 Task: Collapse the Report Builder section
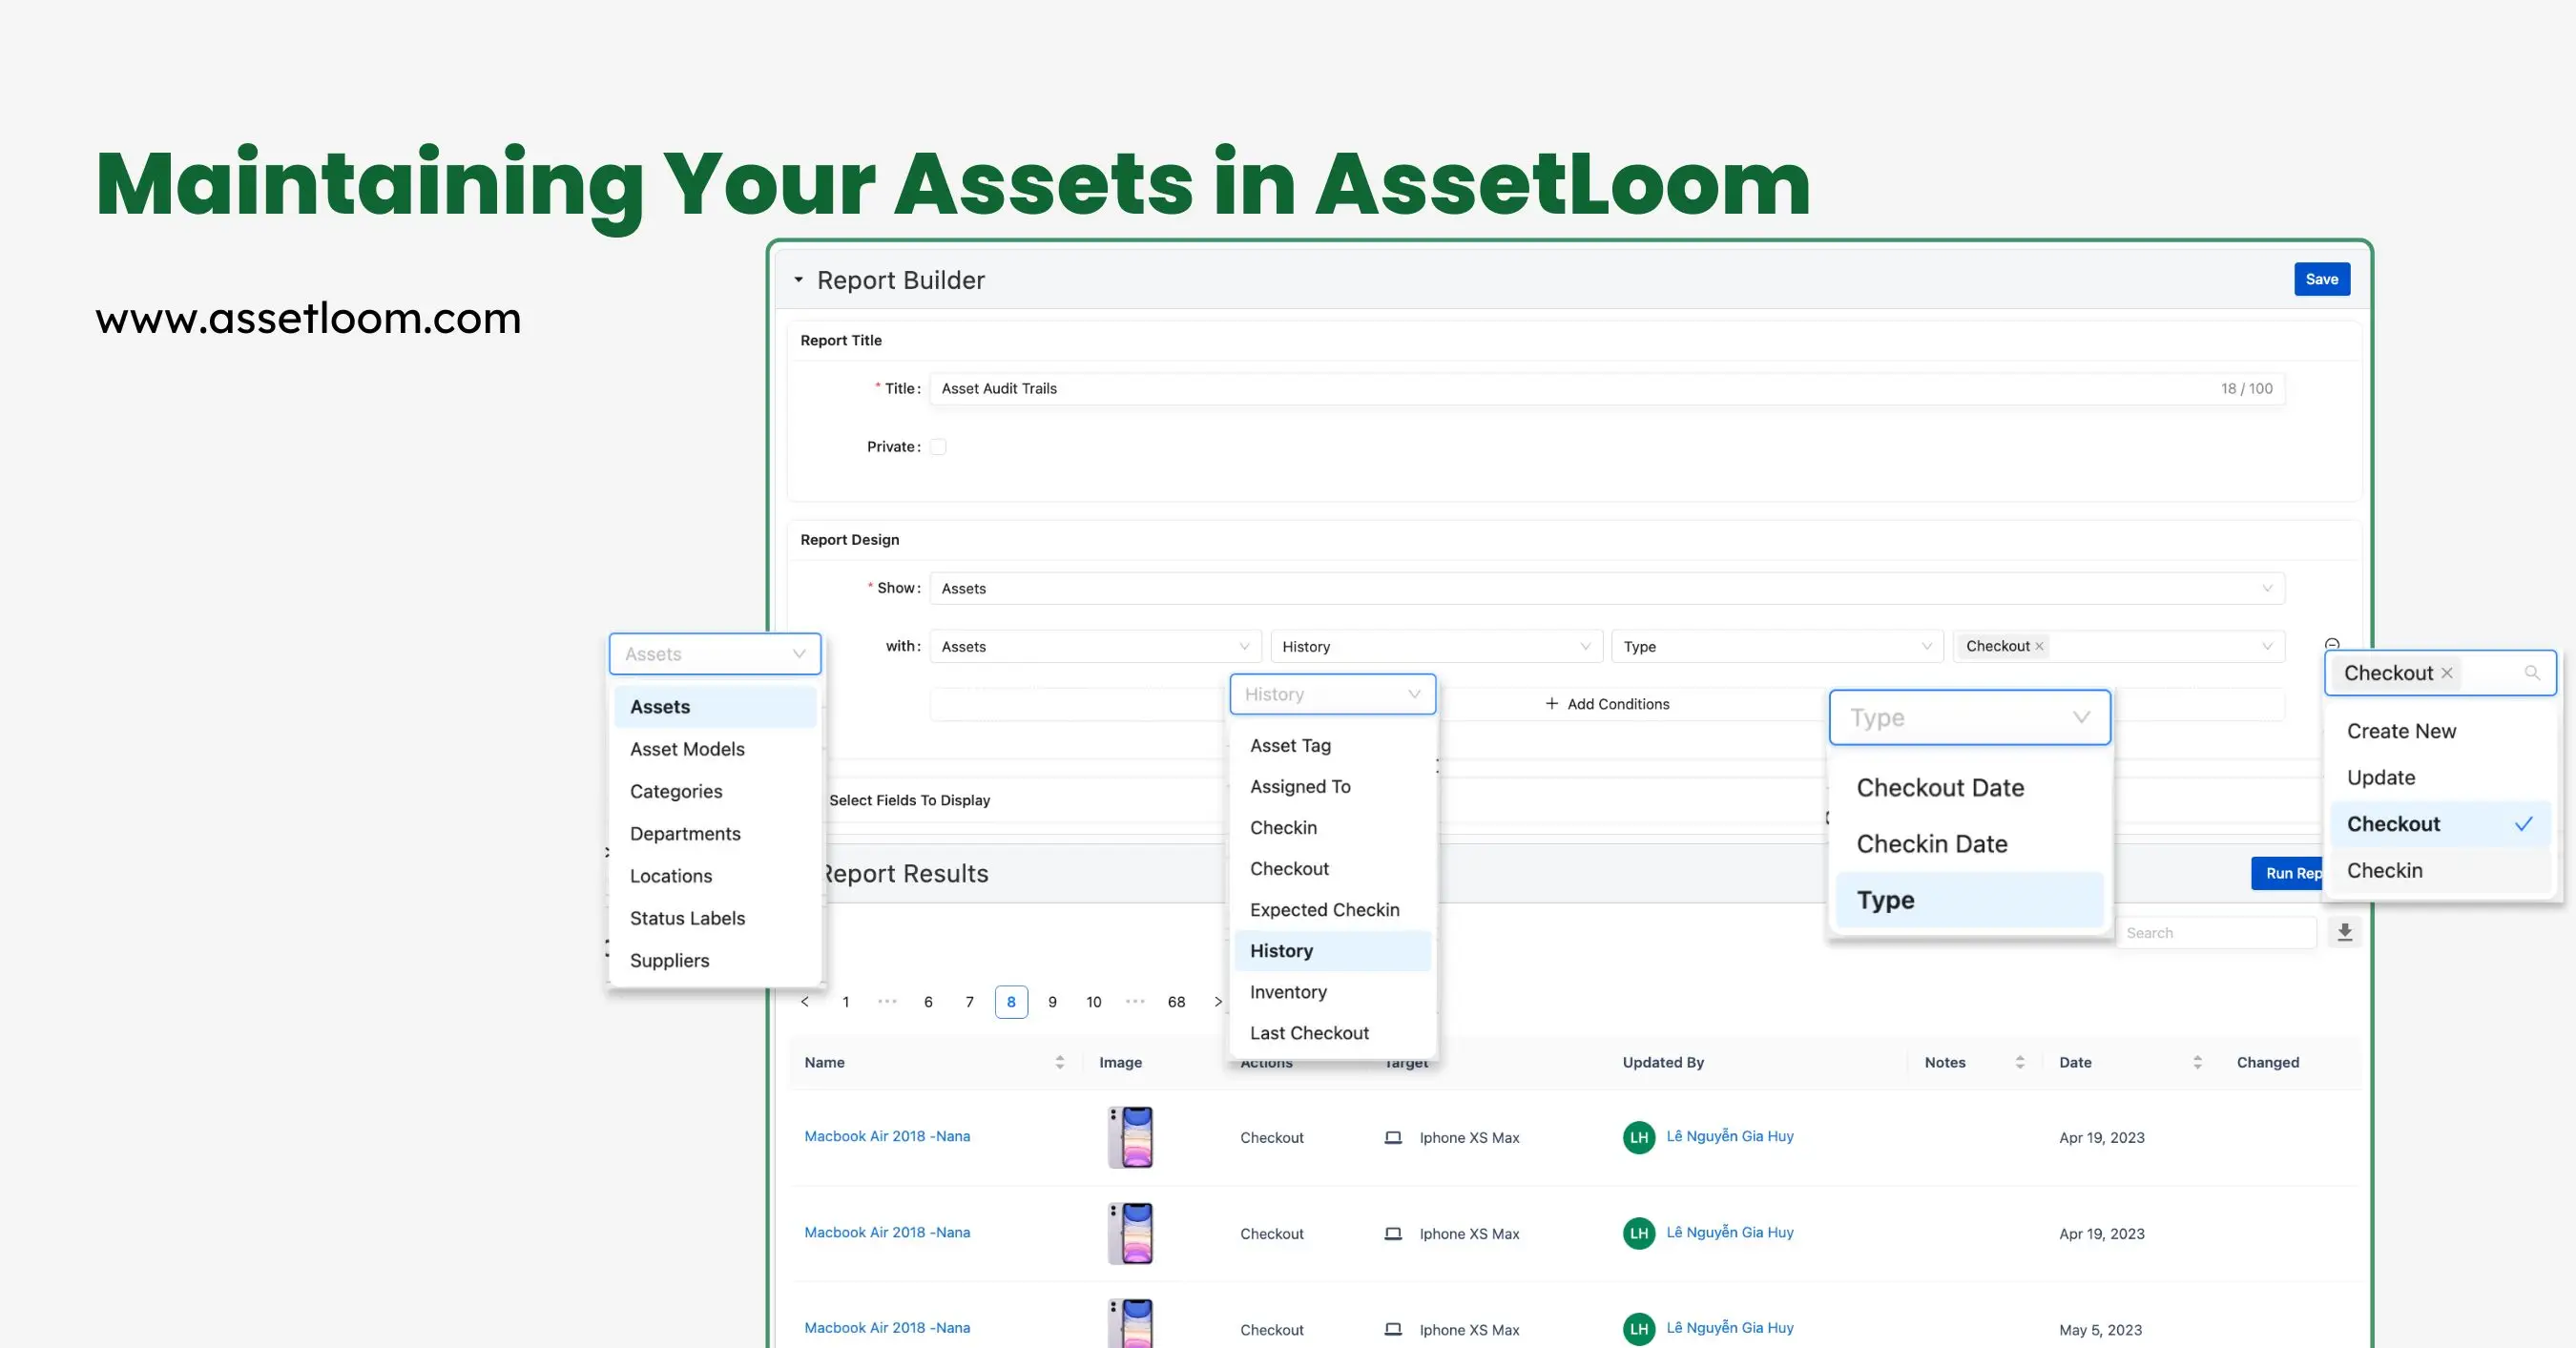[x=798, y=280]
